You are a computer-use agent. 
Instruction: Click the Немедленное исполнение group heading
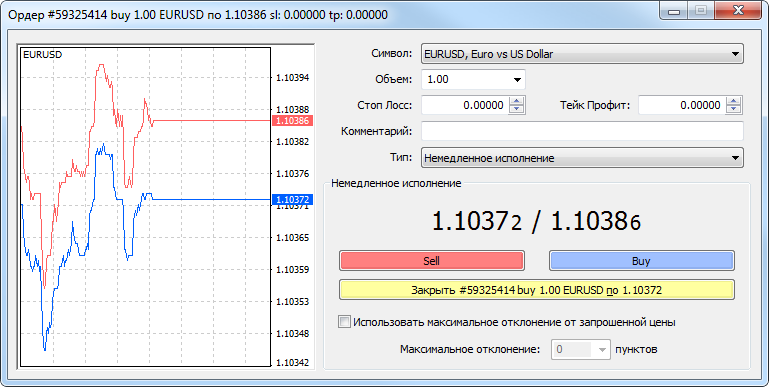click(x=396, y=183)
